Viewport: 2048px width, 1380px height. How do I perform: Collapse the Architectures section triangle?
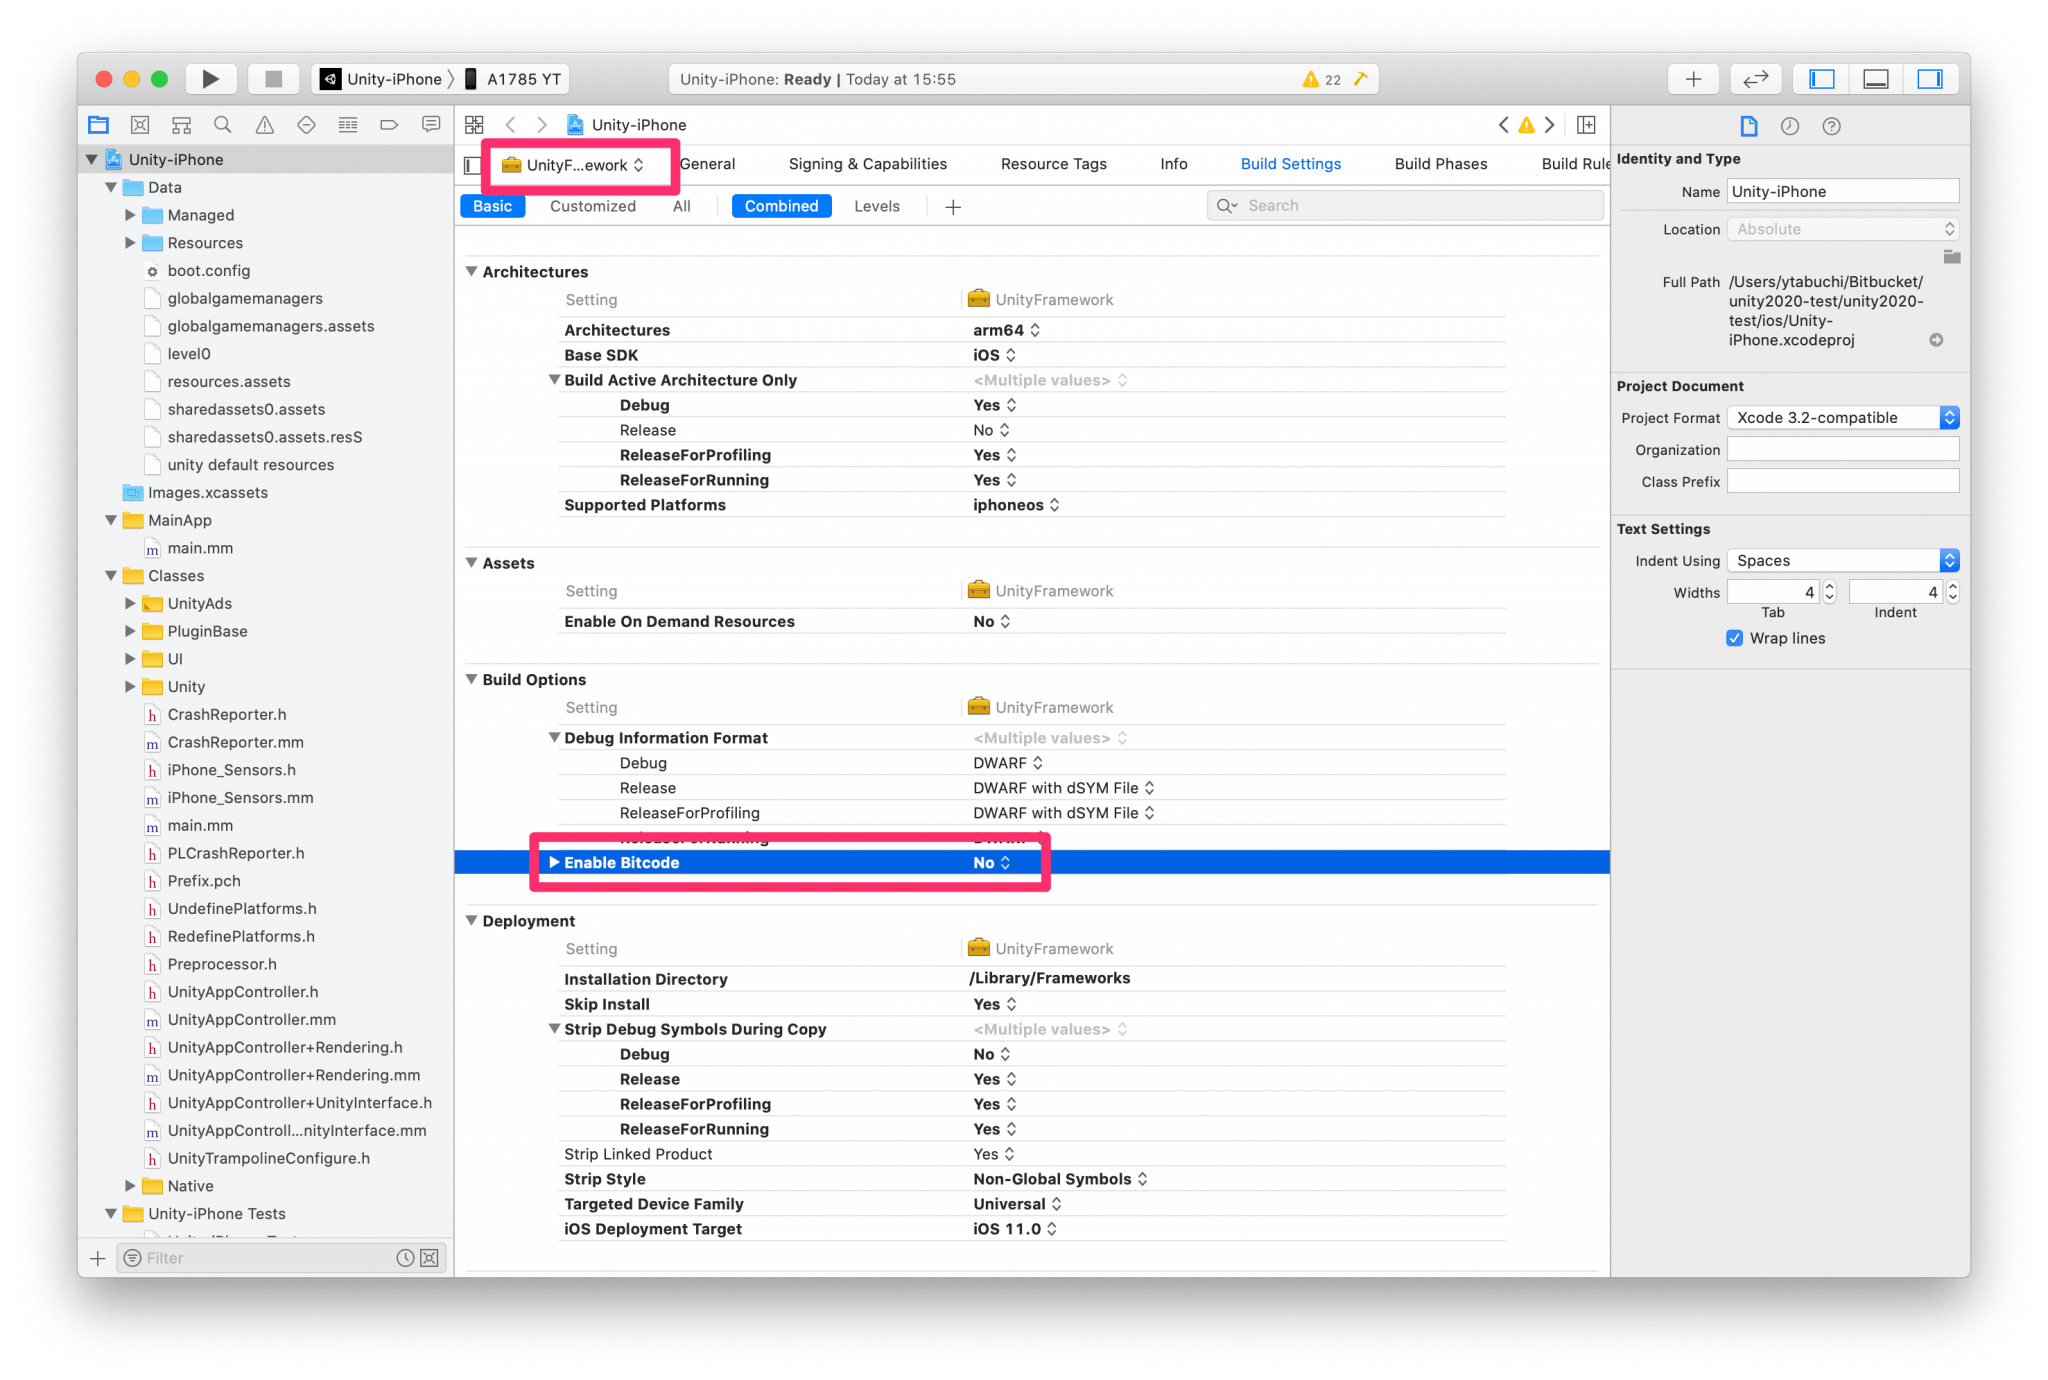[x=471, y=271]
